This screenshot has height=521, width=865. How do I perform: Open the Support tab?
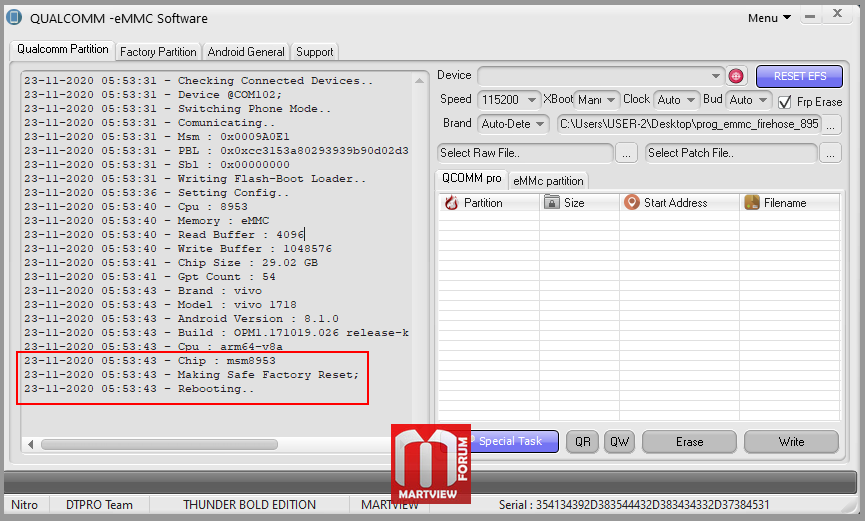pyautogui.click(x=314, y=52)
